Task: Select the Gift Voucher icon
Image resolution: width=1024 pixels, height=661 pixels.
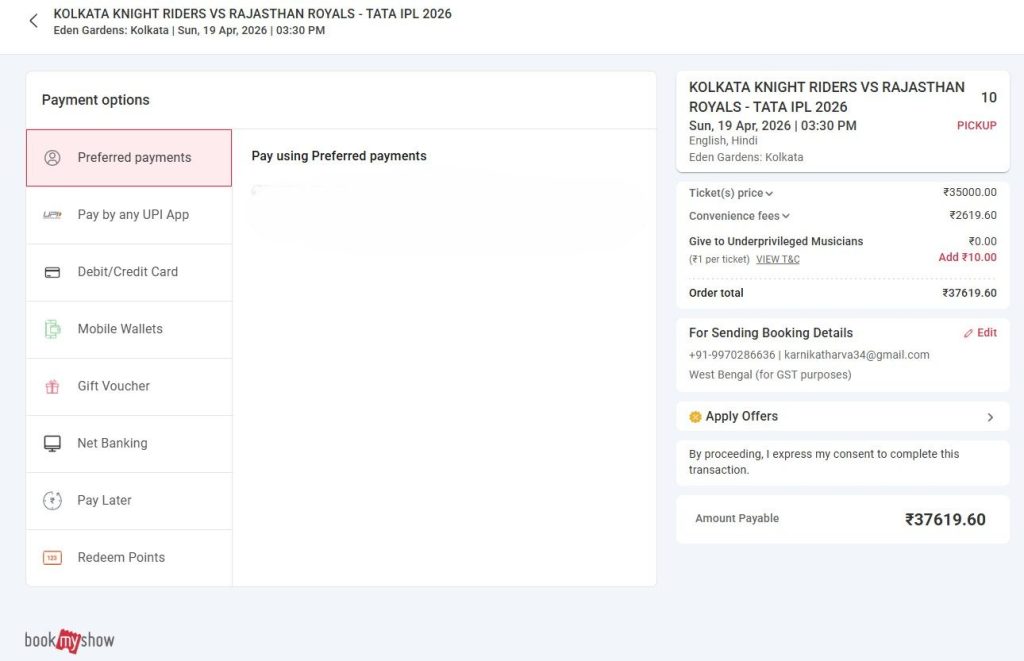Action: coord(52,386)
